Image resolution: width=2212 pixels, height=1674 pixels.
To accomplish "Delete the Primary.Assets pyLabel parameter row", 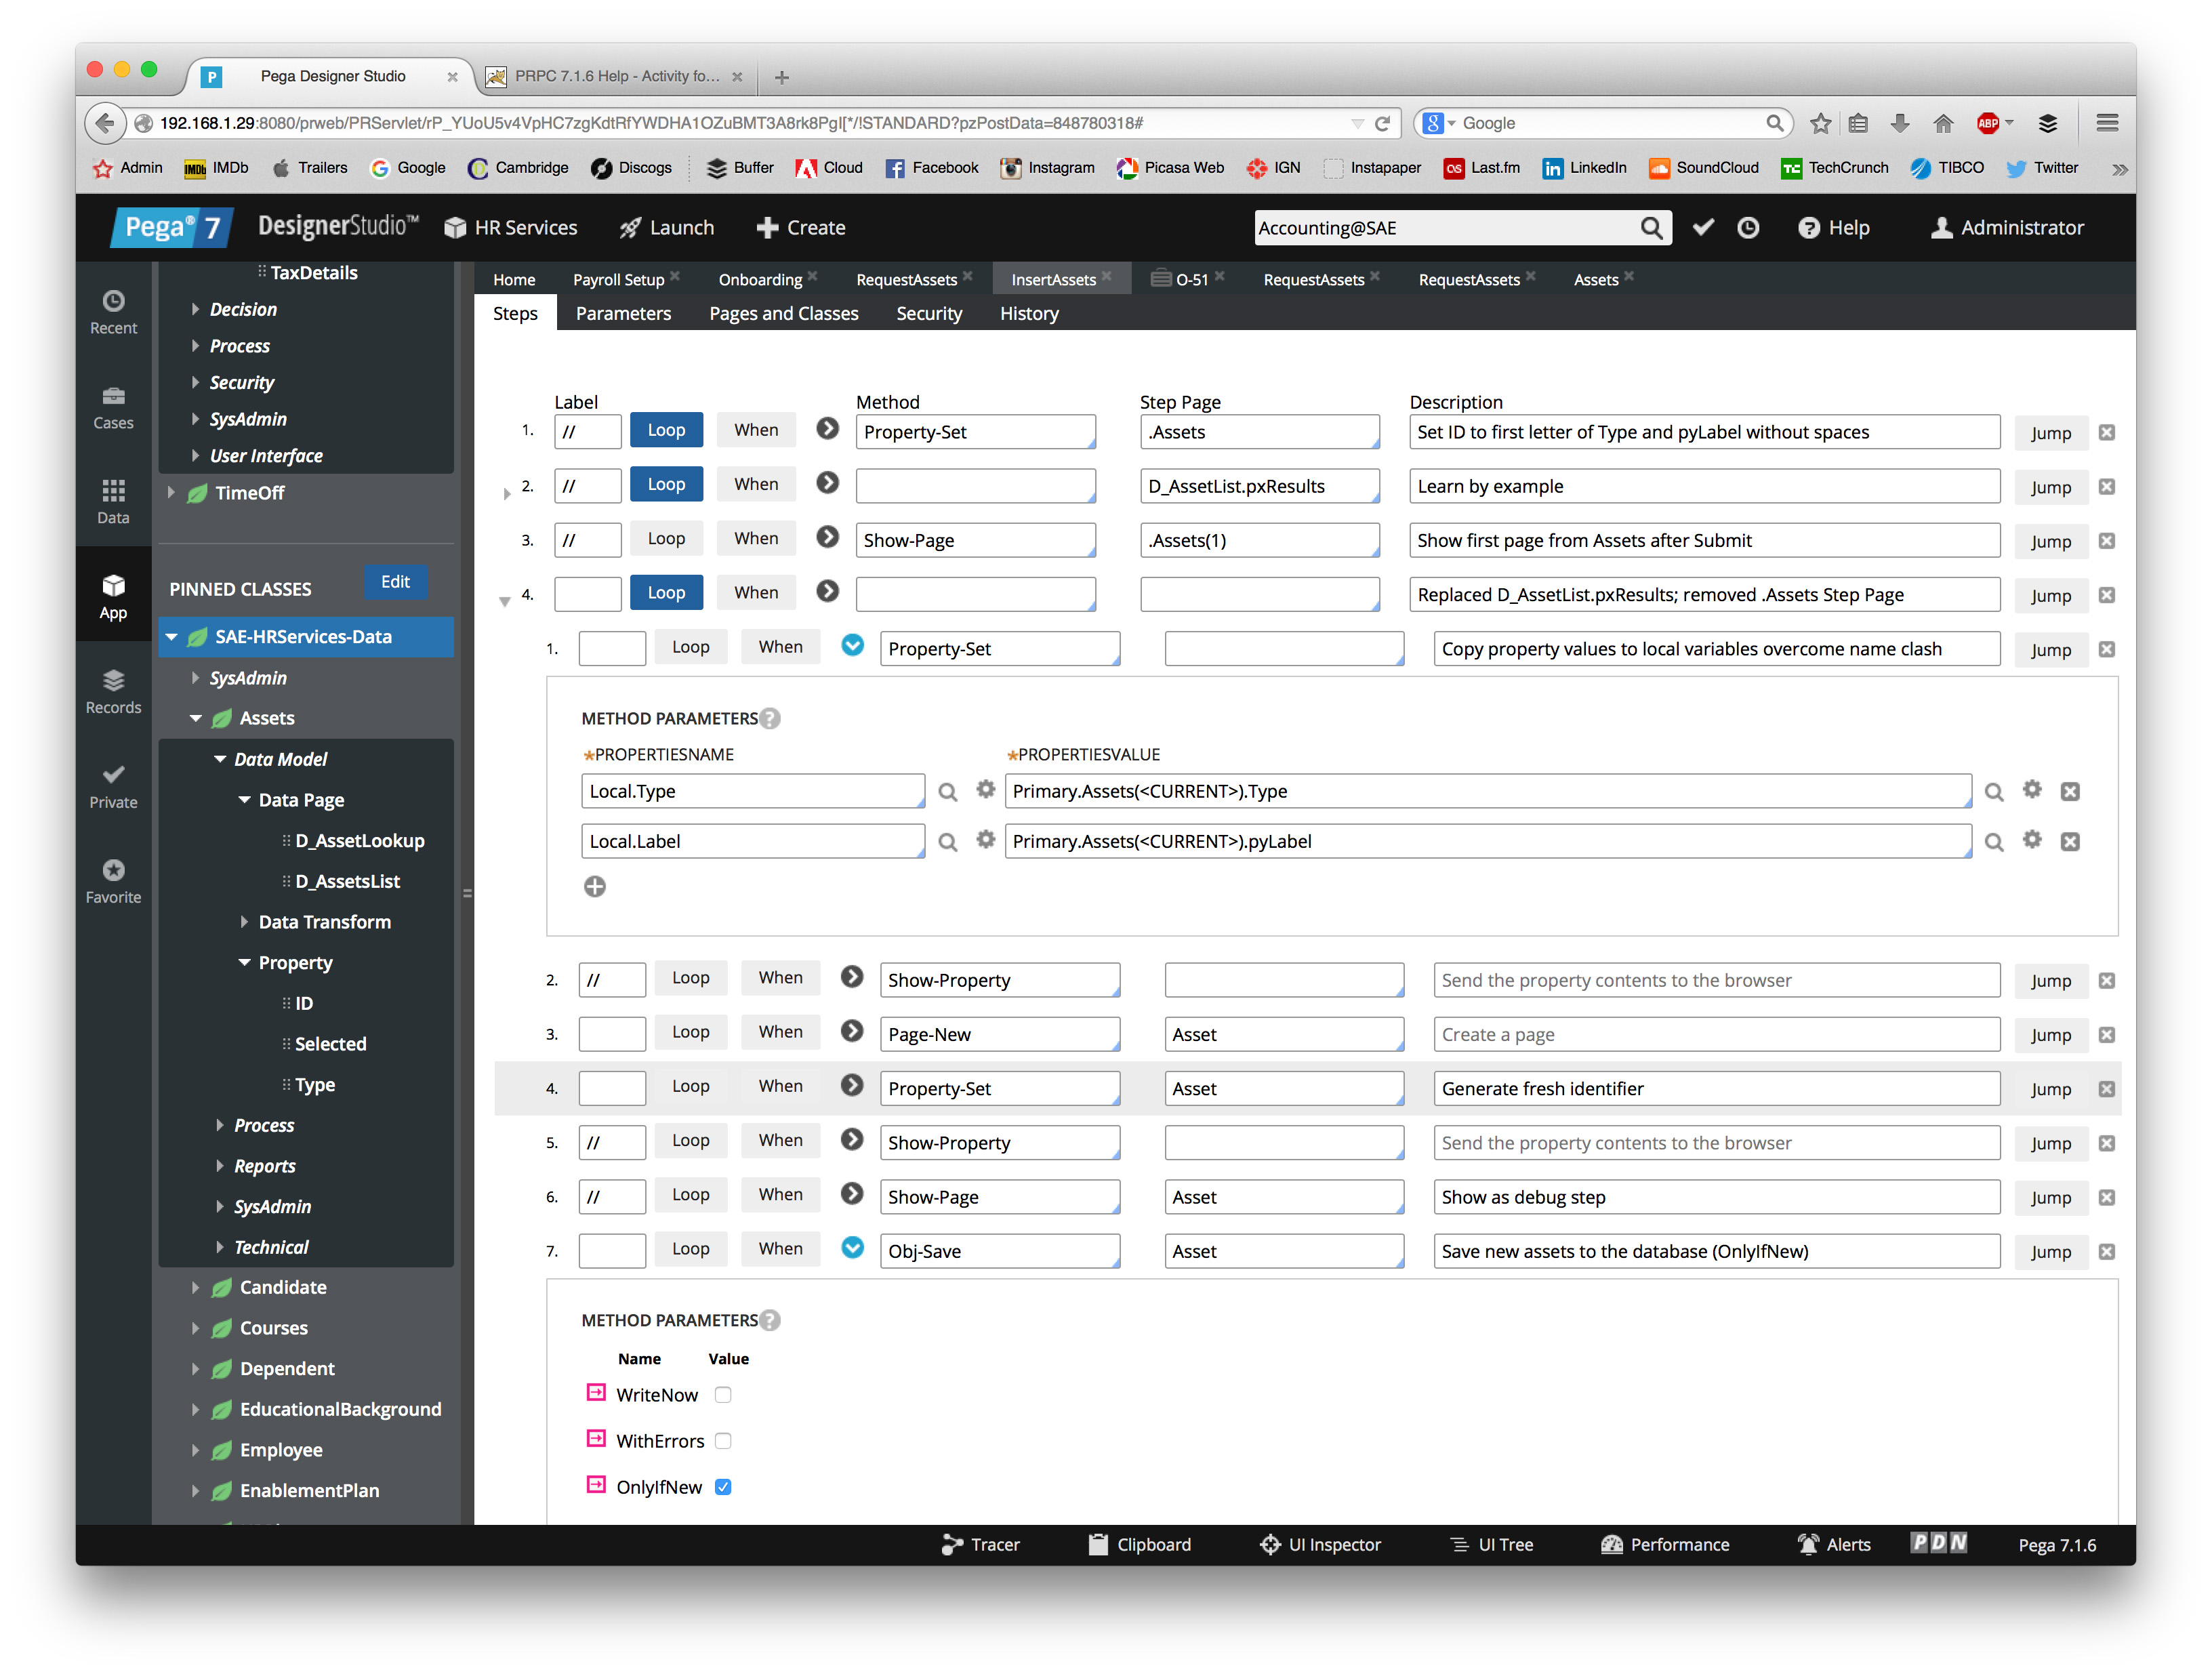I will pyautogui.click(x=2070, y=842).
